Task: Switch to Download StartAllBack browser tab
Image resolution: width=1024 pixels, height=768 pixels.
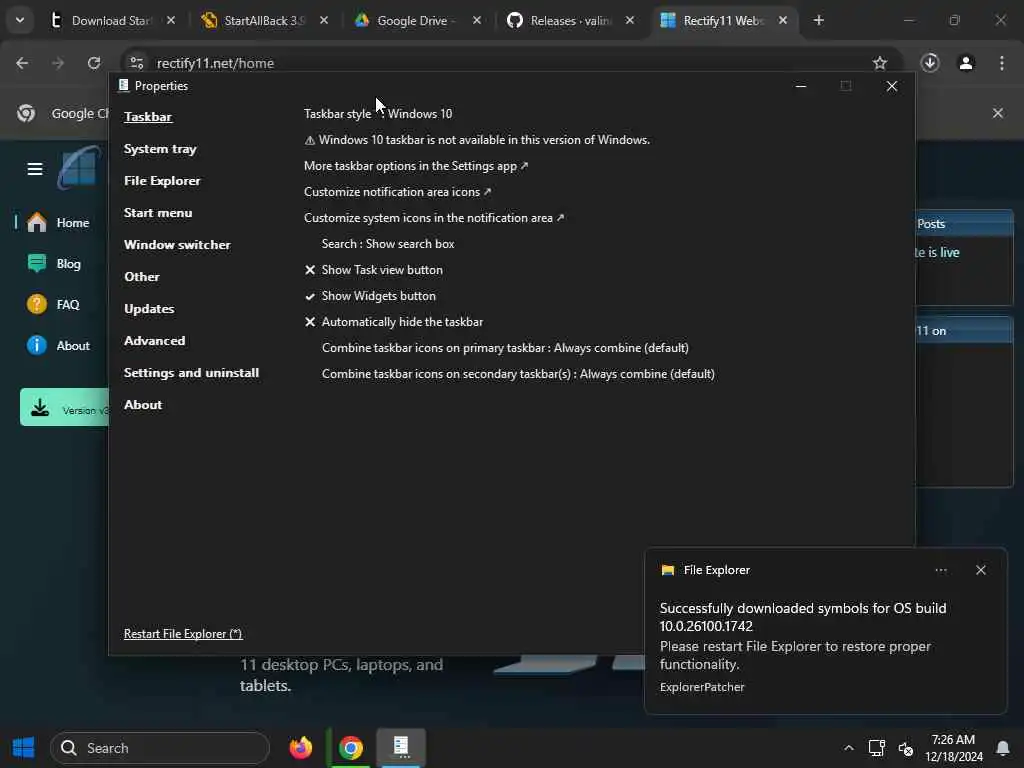Action: point(112,20)
